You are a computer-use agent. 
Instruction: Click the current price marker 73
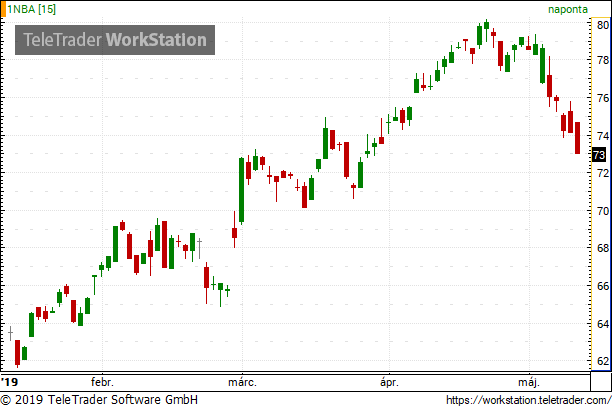tap(599, 155)
